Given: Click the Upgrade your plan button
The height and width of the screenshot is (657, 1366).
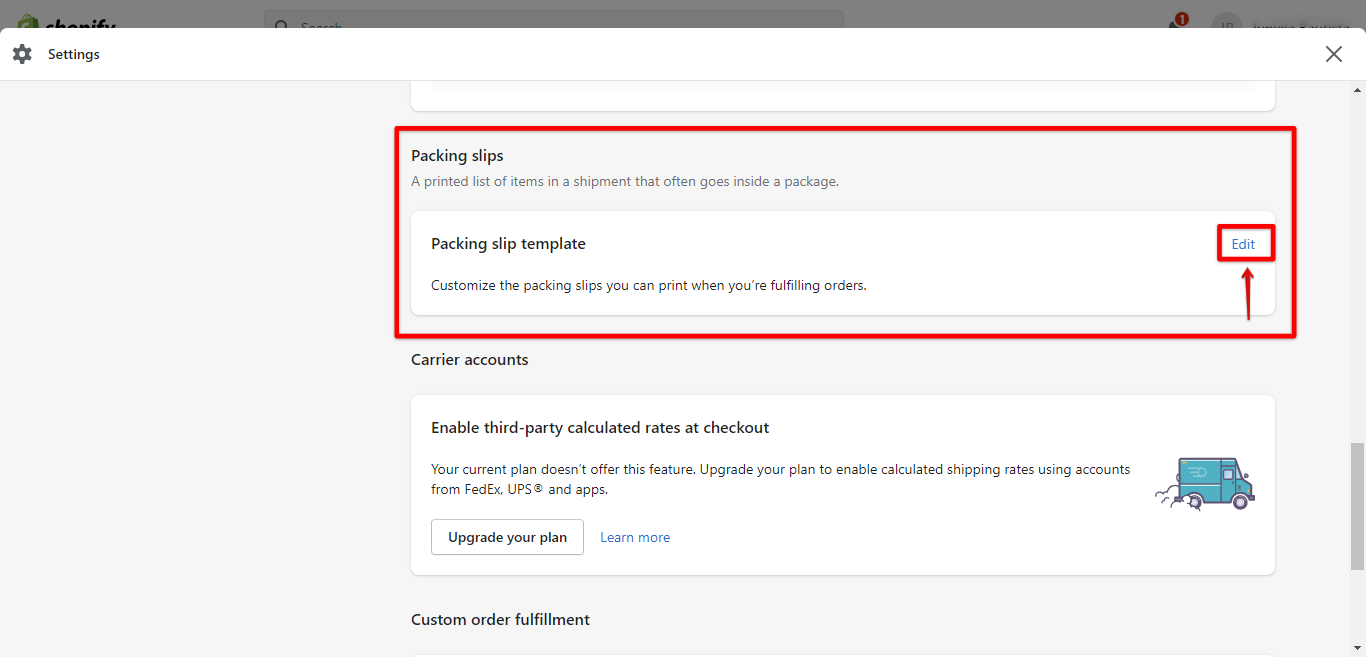Looking at the screenshot, I should [507, 537].
